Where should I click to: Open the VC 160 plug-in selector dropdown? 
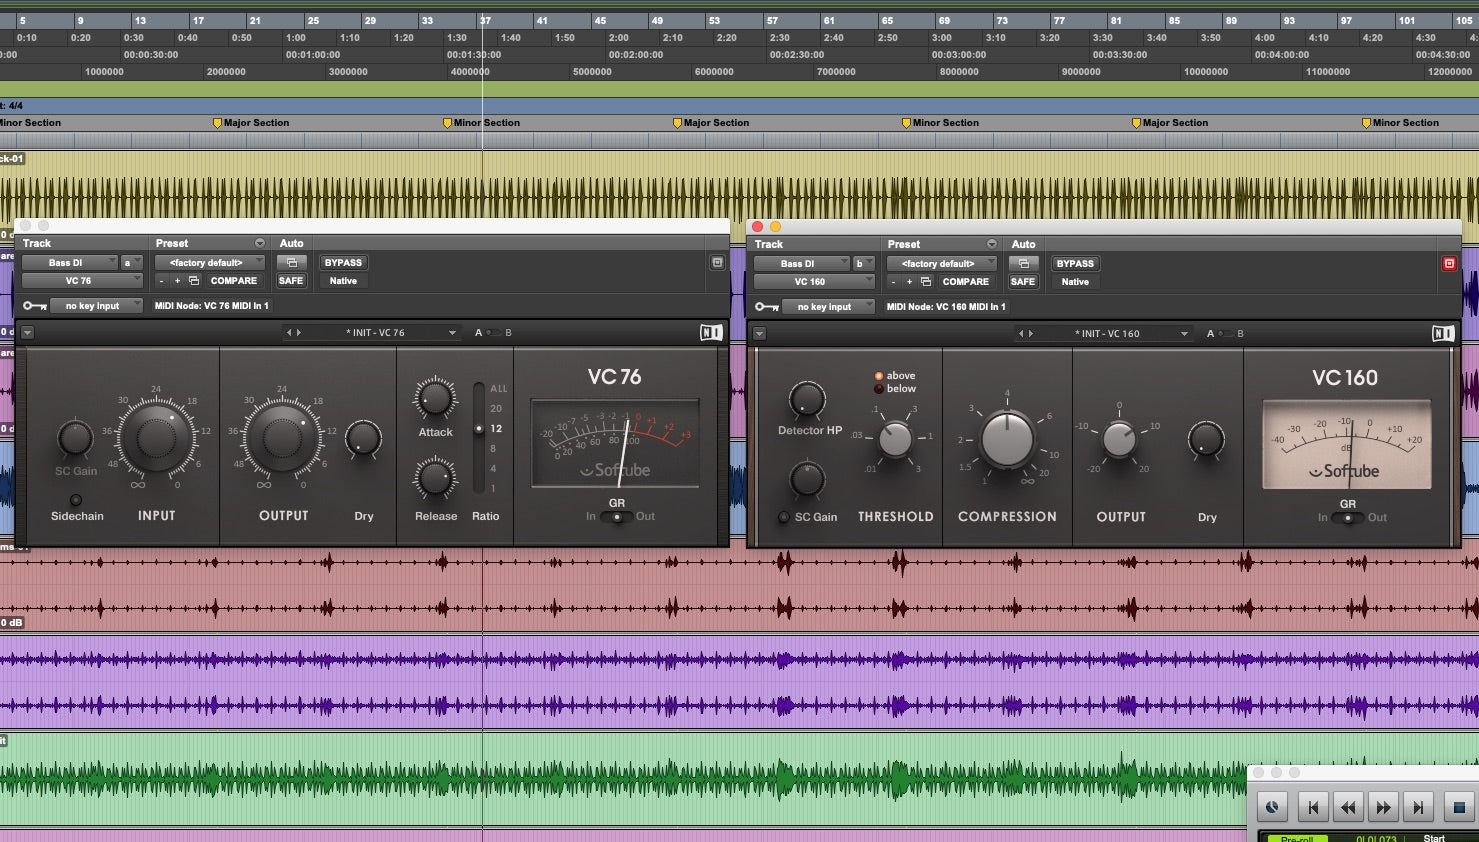(x=814, y=282)
